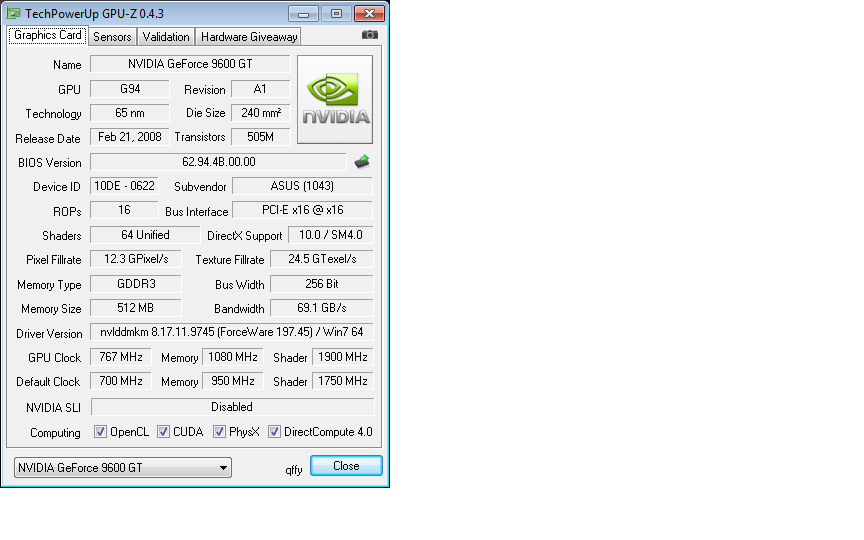Image resolution: width=864 pixels, height=540 pixels.
Task: Click the Bus Interface value PCI-E x16 @ x16
Action: (x=303, y=210)
